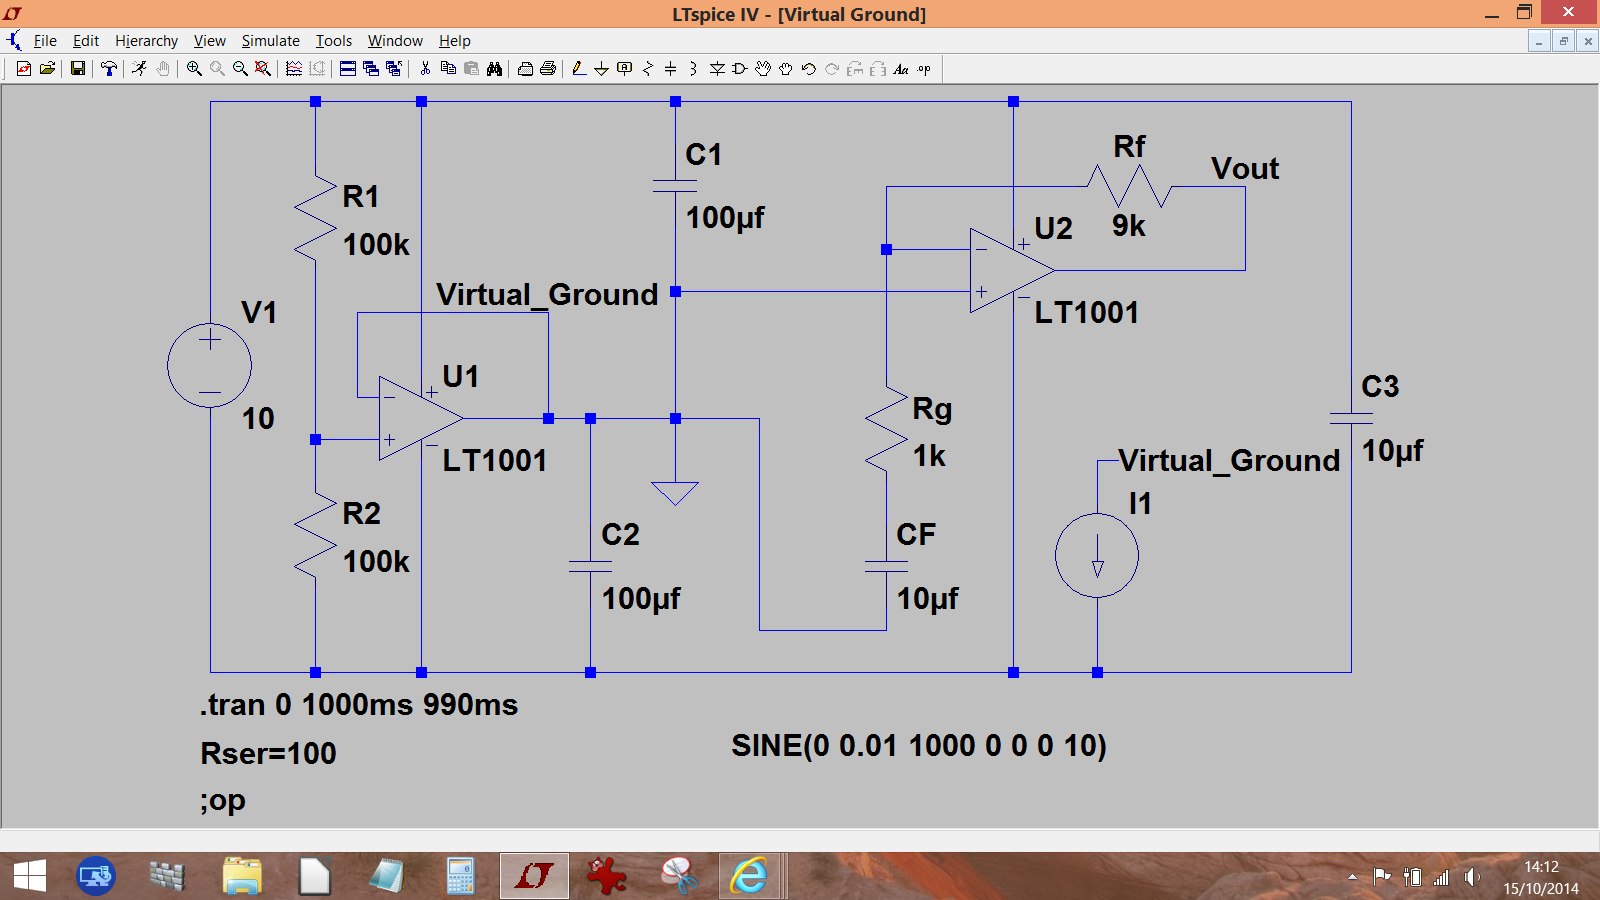
Task: Open the Simulate menu
Action: 270,41
